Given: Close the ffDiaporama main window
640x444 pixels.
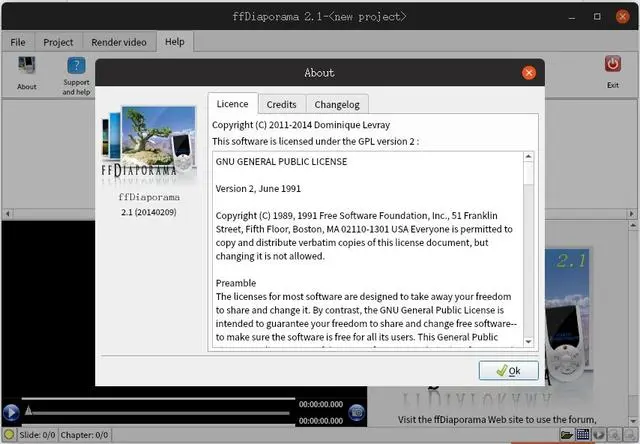Looking at the screenshot, I should tap(622, 17).
